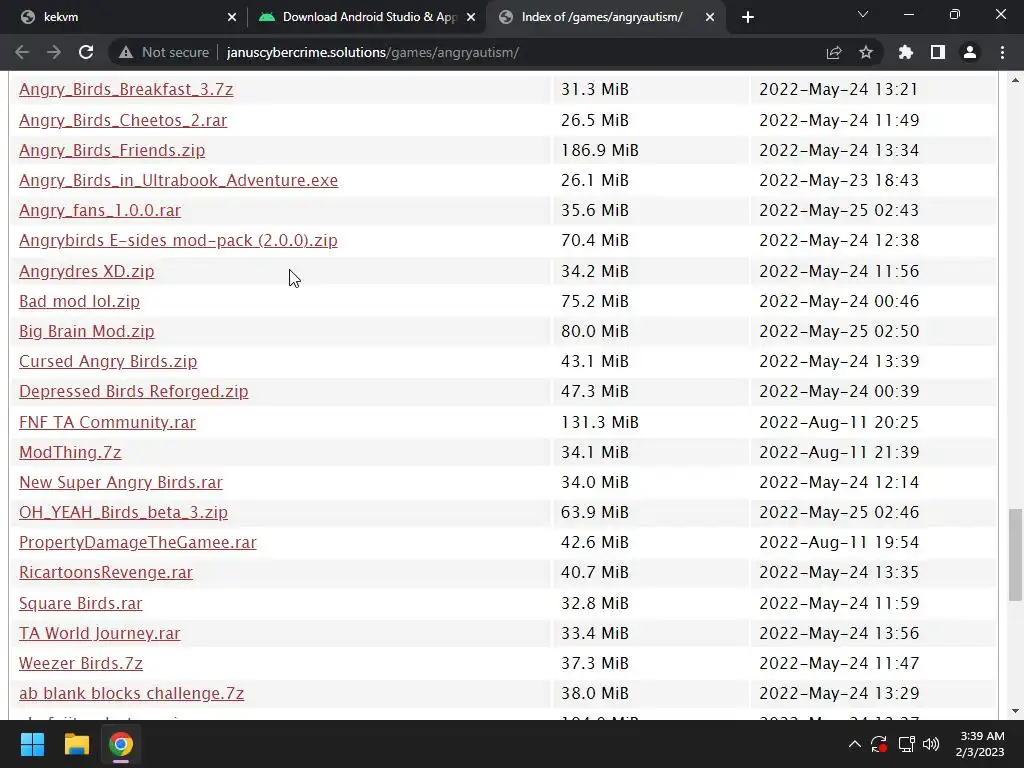Download OH_YEAH_Birds_beta_3.zip
1024x768 pixels.
pyautogui.click(x=123, y=513)
